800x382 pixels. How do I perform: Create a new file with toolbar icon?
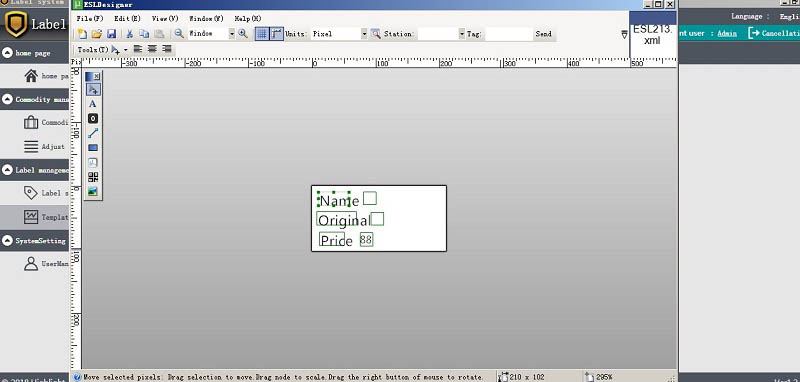tap(82, 34)
